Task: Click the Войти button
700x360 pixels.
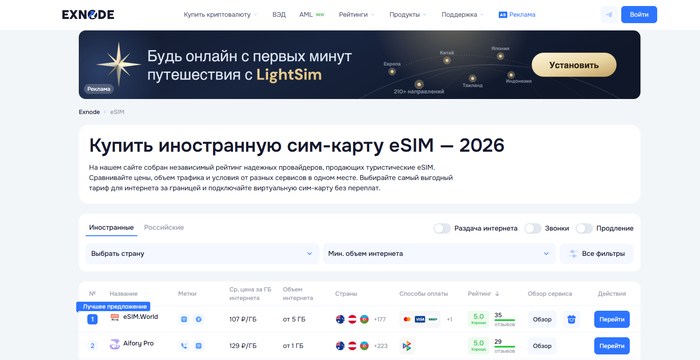Action: (x=639, y=15)
